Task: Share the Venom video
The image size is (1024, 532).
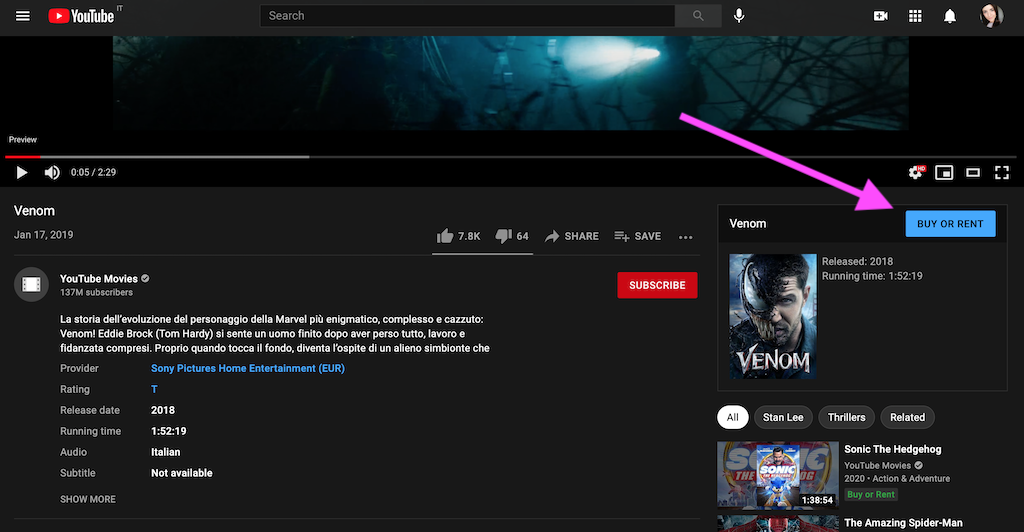Action: click(x=571, y=236)
